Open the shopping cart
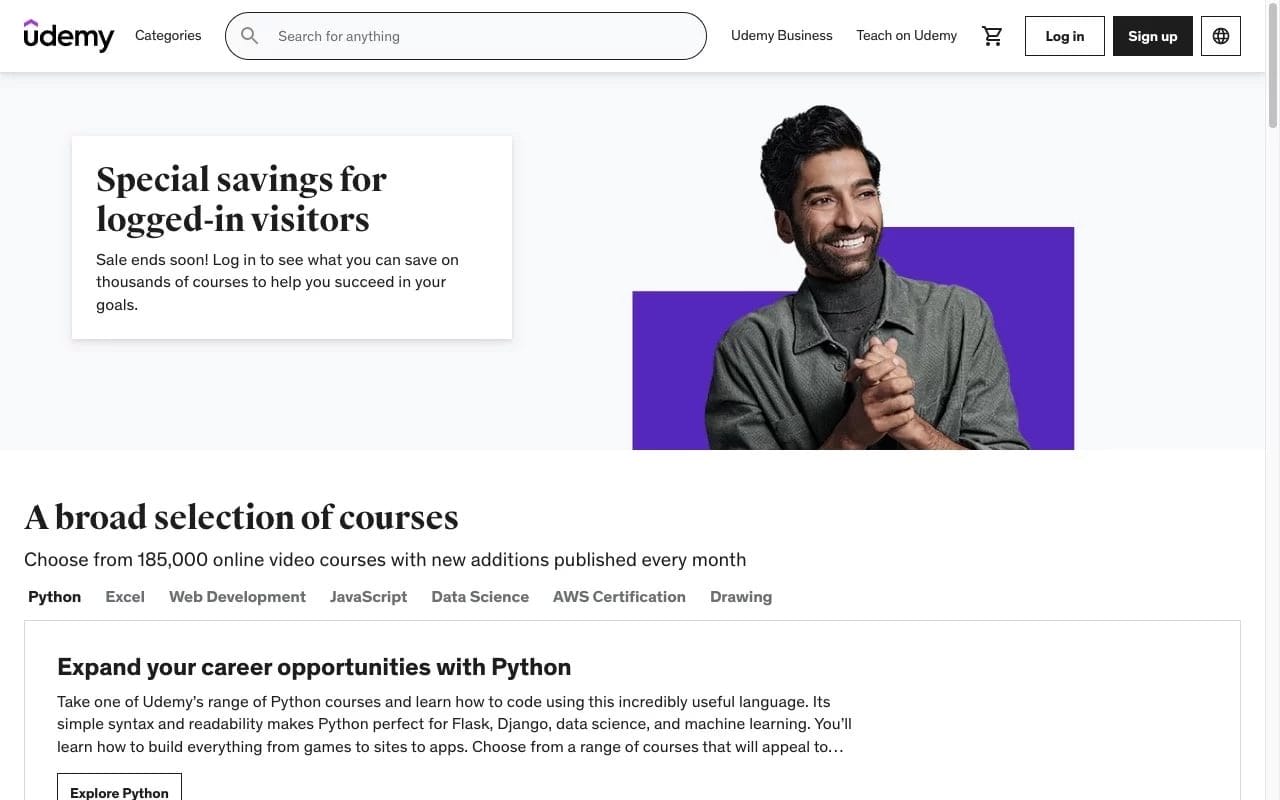 click(992, 36)
